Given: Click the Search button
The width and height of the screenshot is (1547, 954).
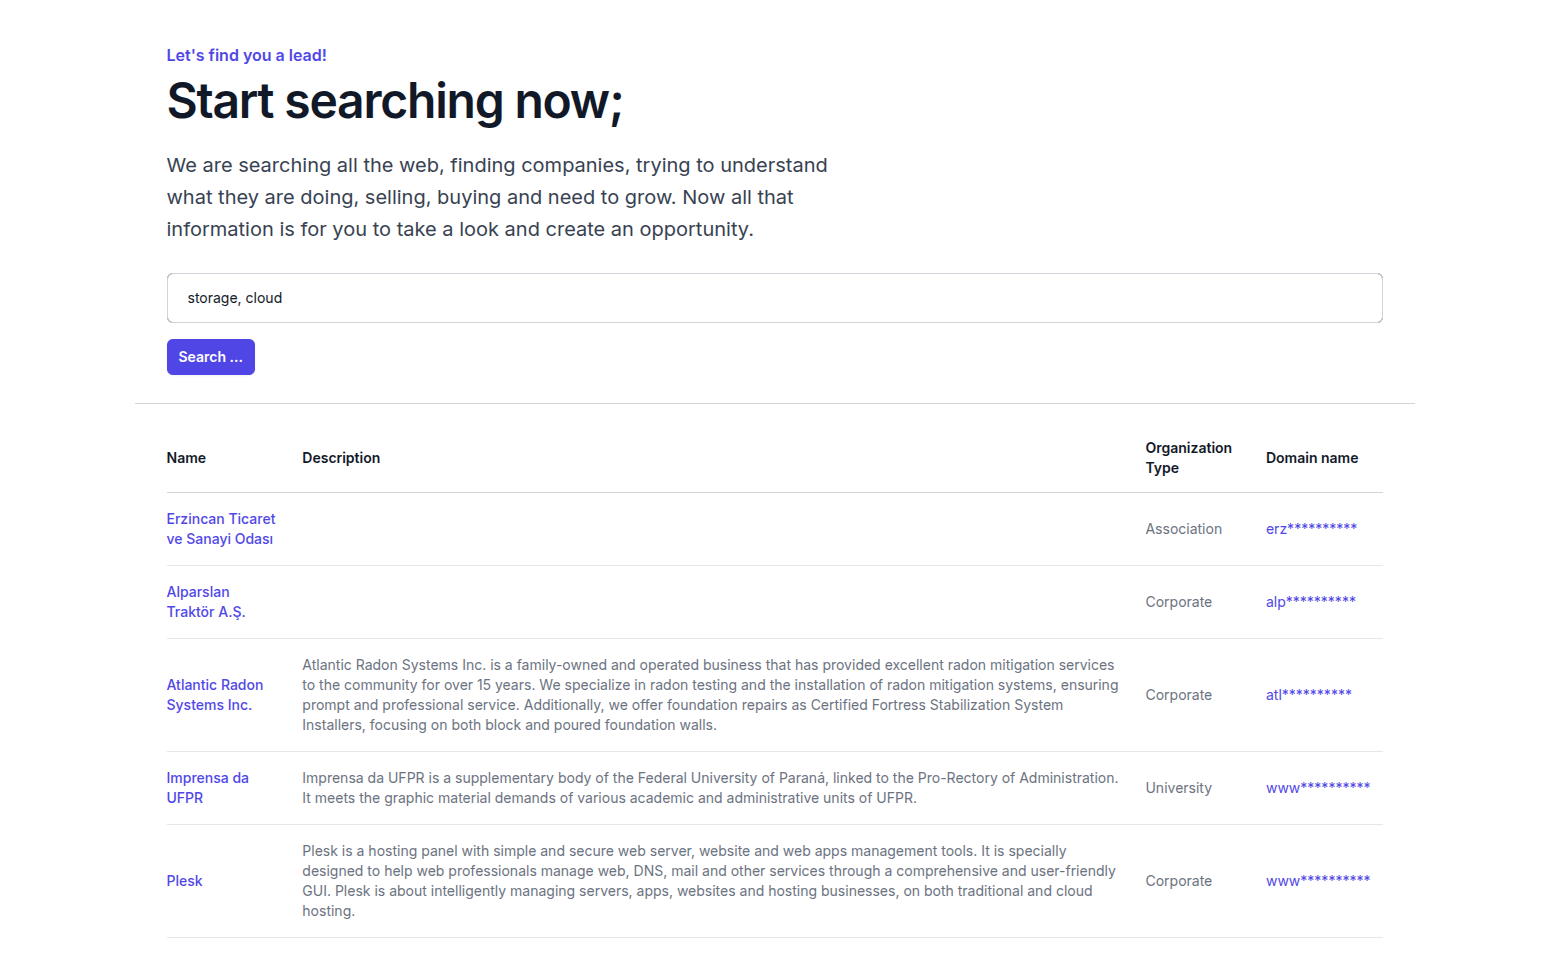Looking at the screenshot, I should (x=210, y=357).
